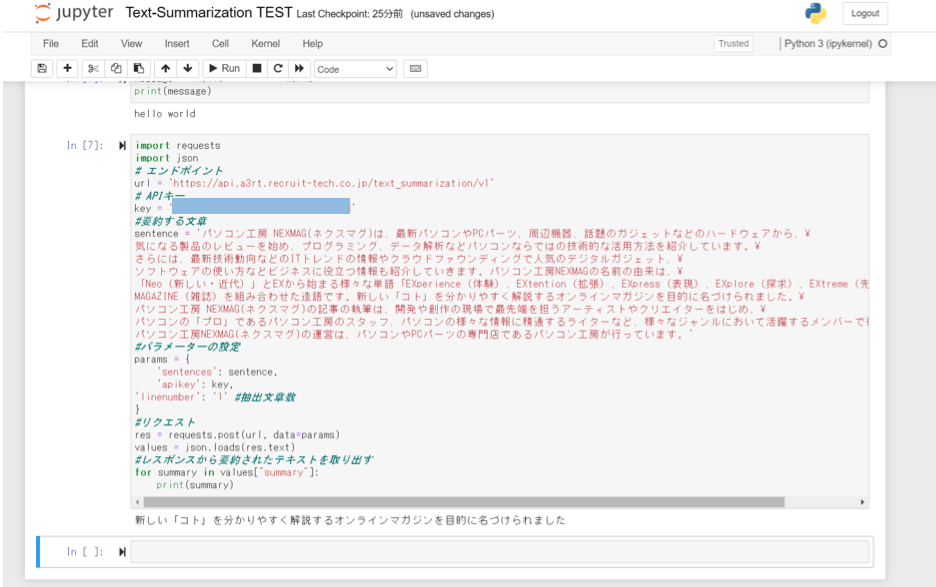Interrupt the kernel with the stop icon

257,69
